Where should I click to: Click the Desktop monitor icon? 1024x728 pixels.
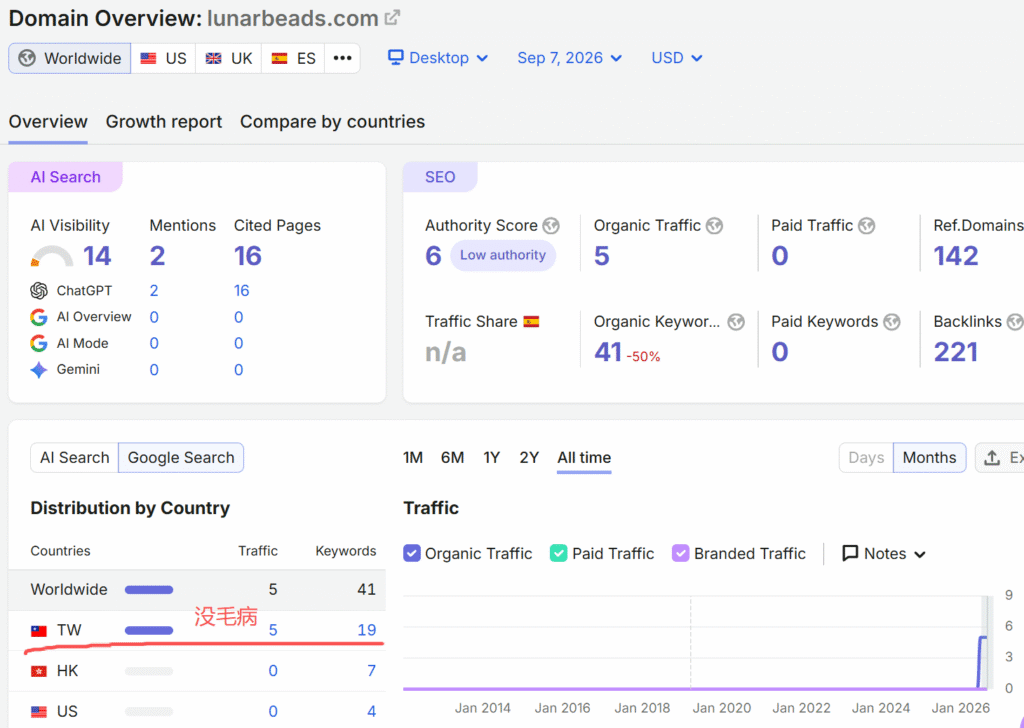(x=395, y=57)
